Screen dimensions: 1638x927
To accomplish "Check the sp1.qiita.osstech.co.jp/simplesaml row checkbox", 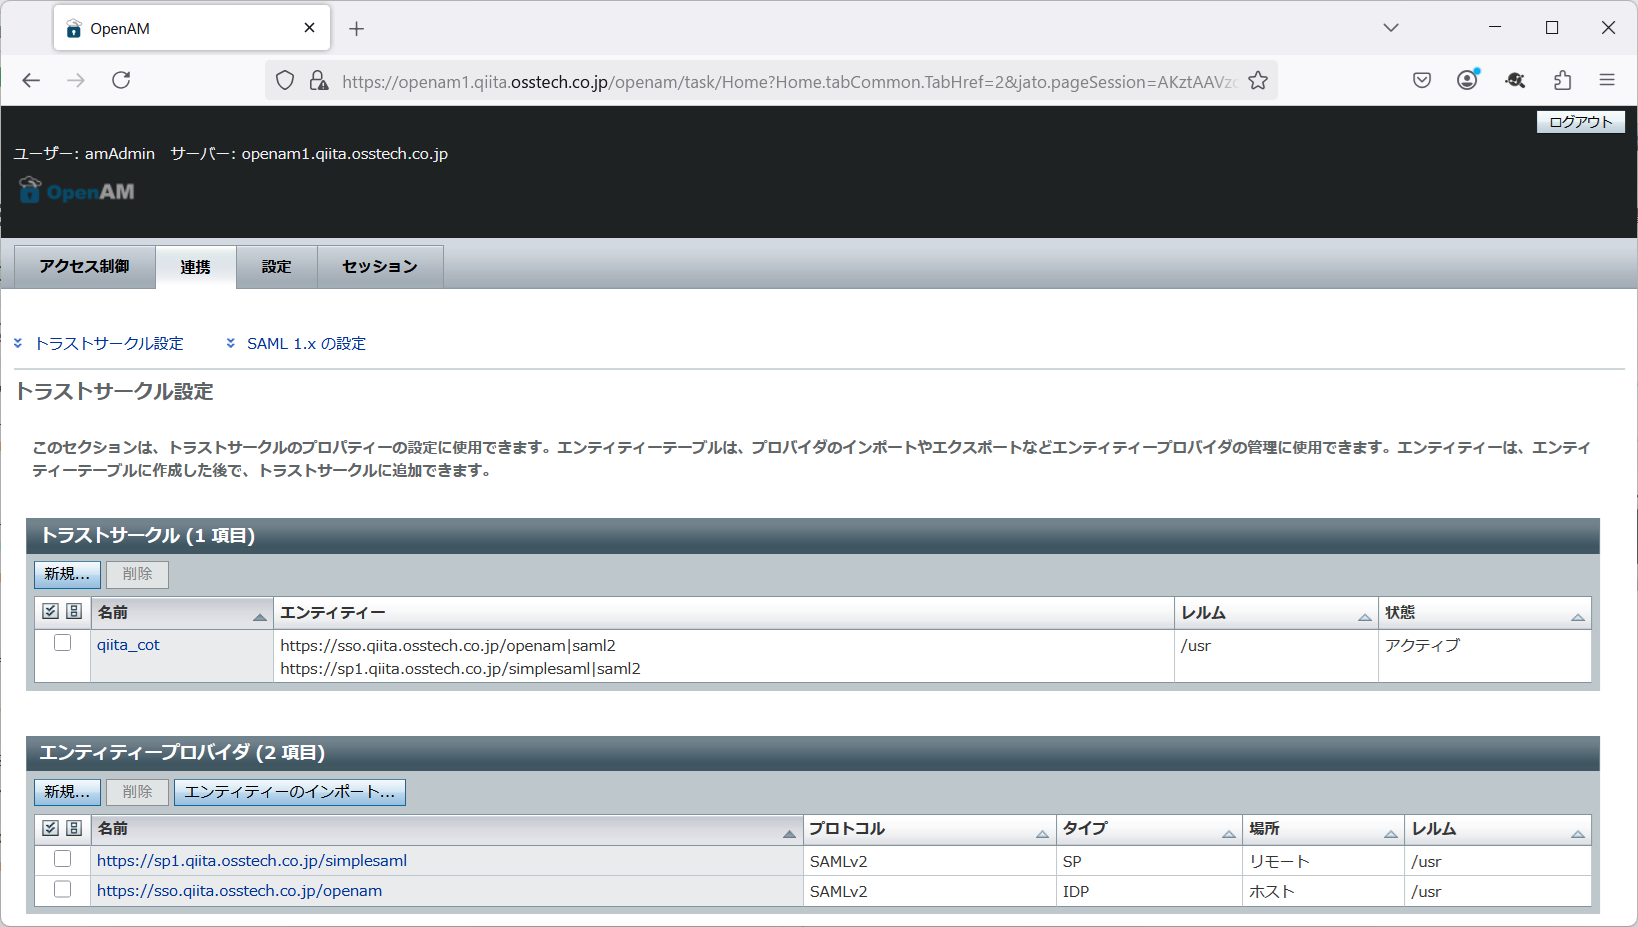I will point(62,858).
